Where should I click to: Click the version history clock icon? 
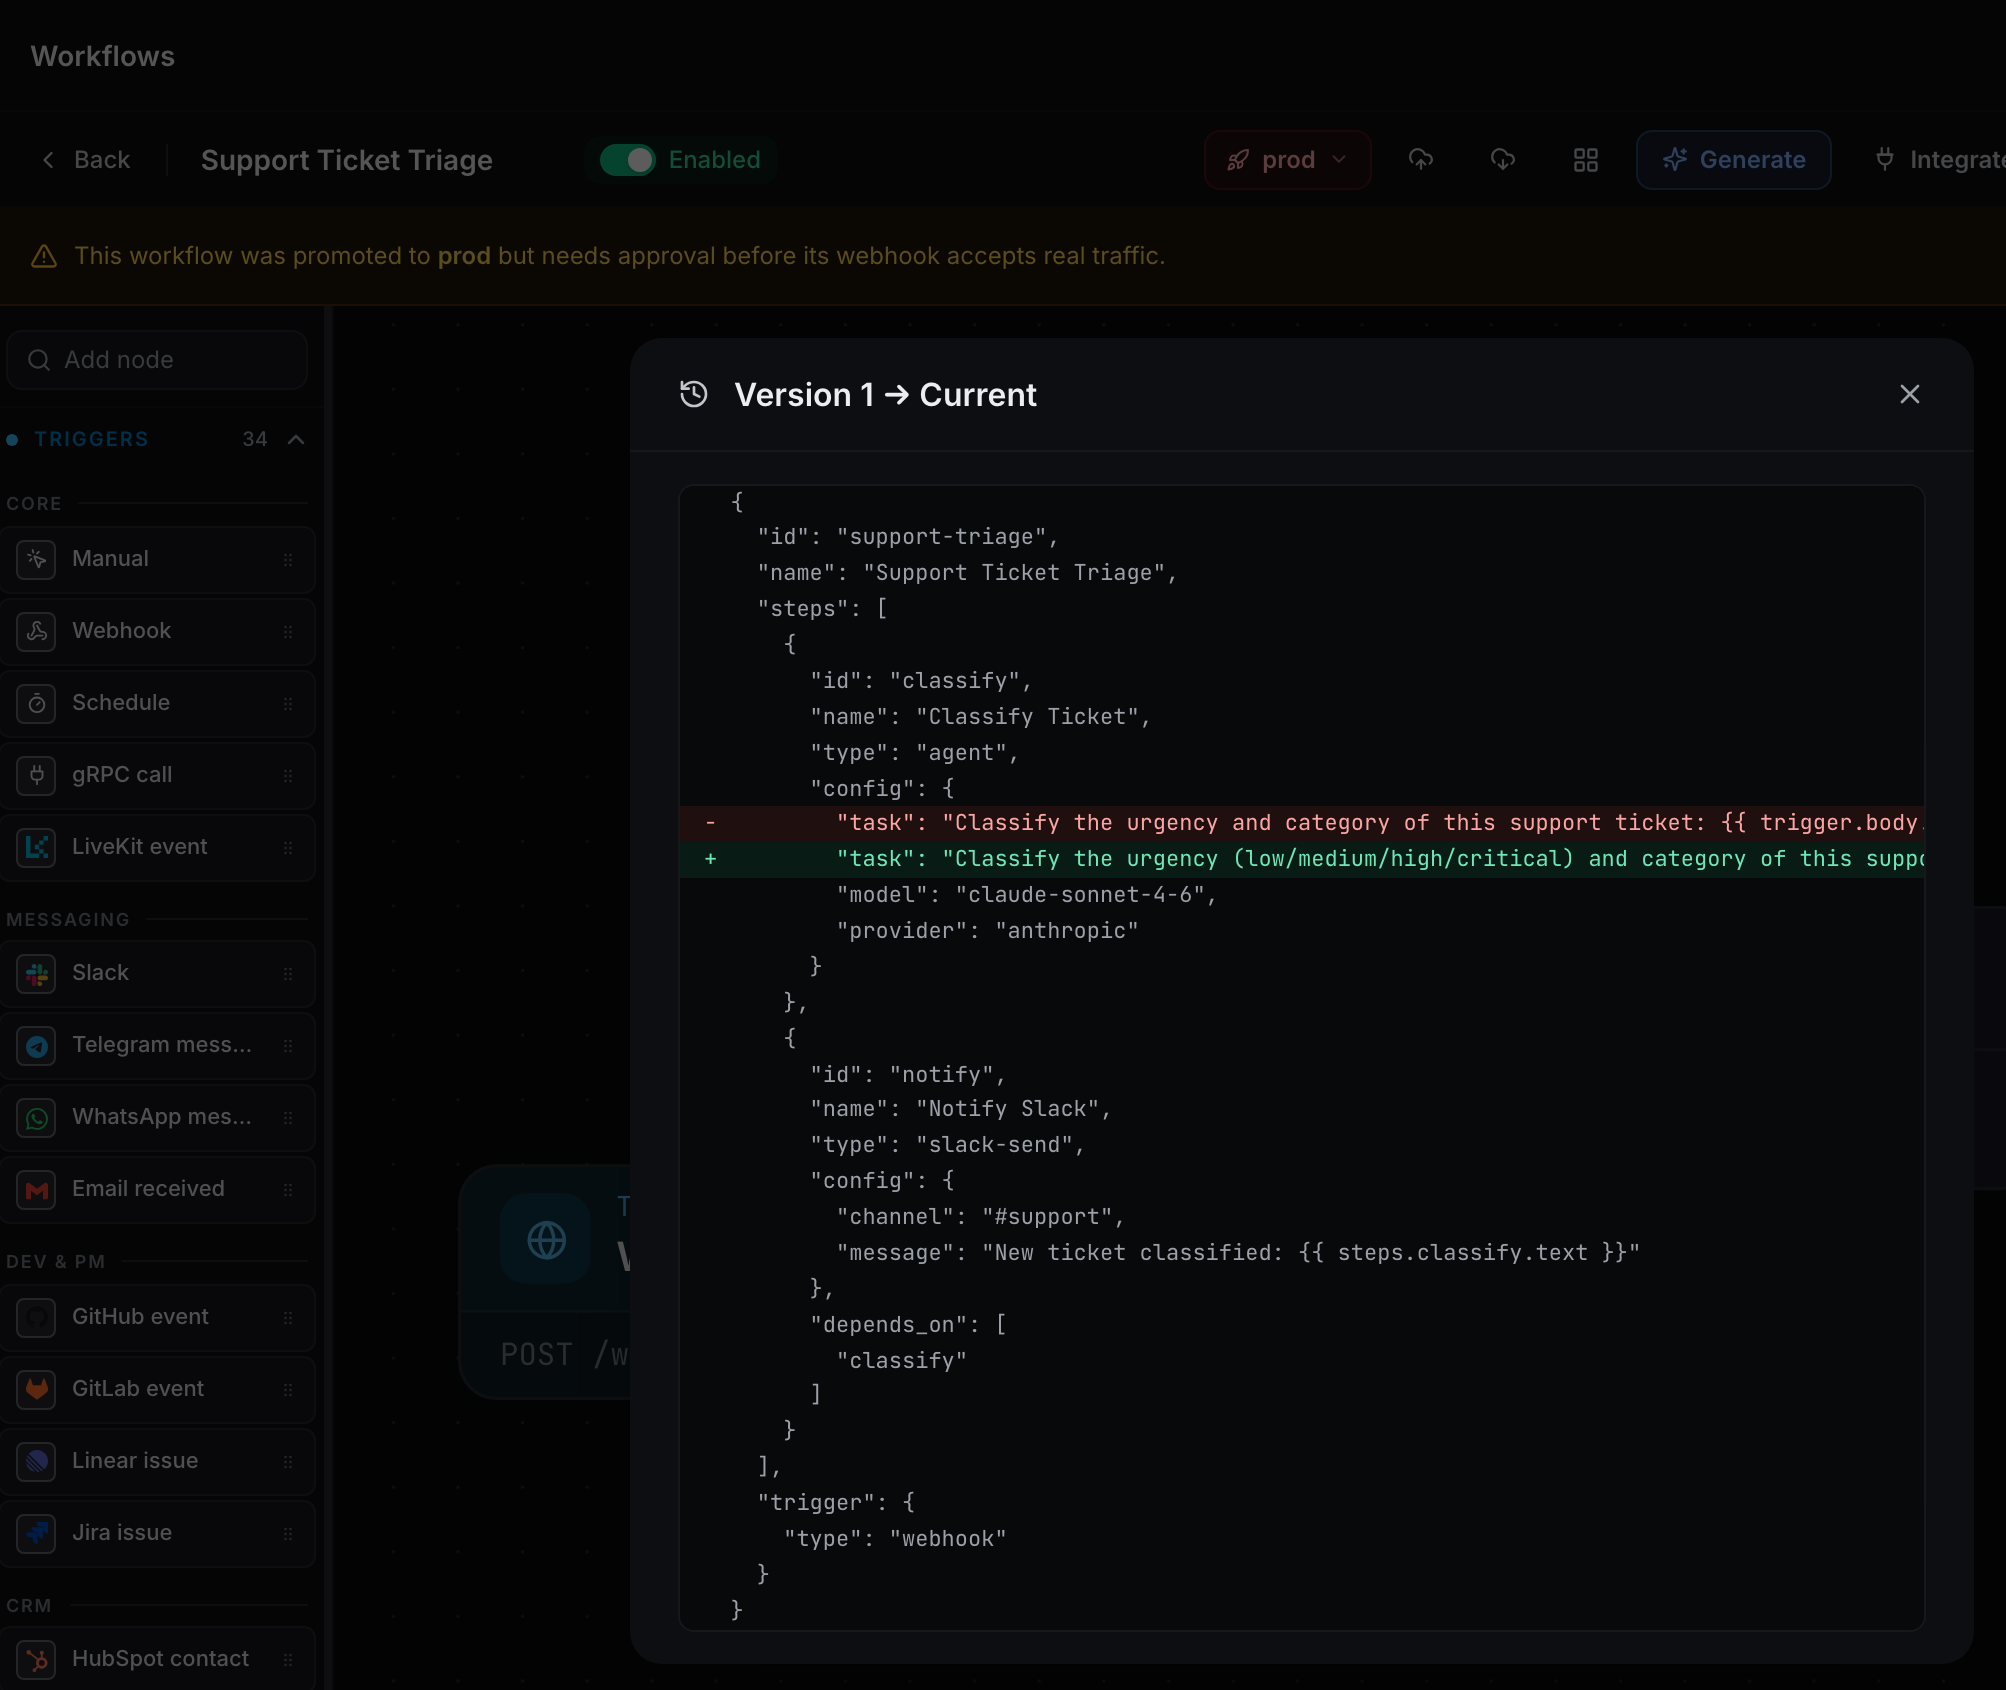[694, 394]
